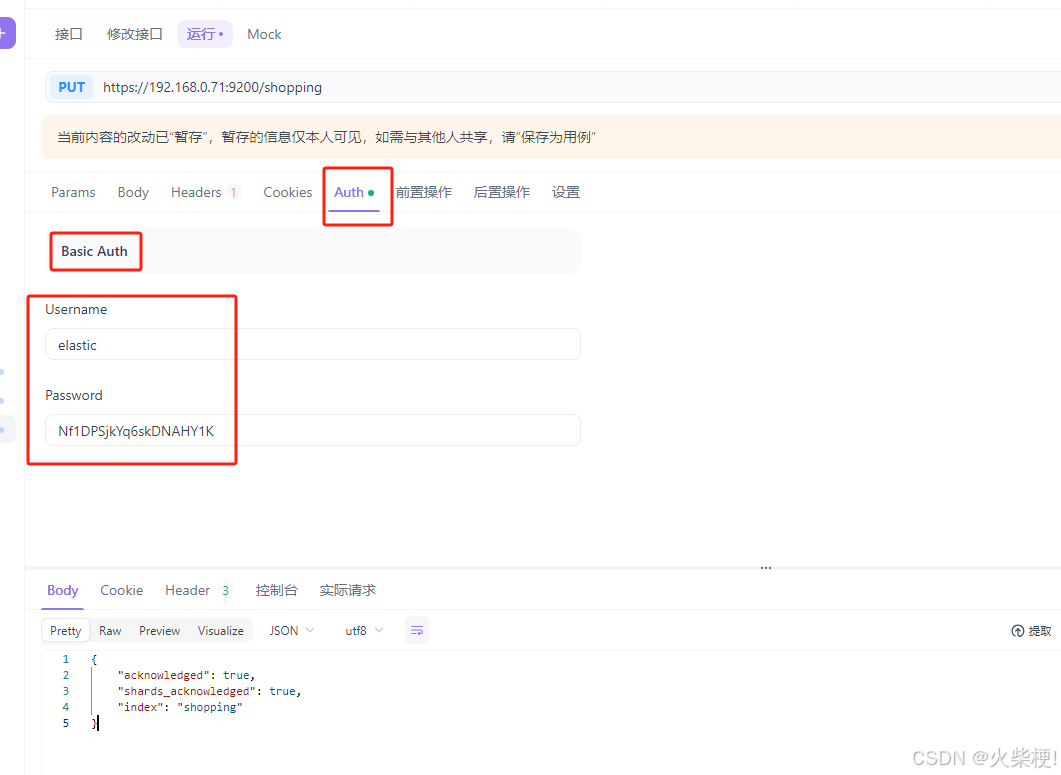The width and height of the screenshot is (1061, 775).
Task: Select the Cookies request tab
Action: [288, 192]
